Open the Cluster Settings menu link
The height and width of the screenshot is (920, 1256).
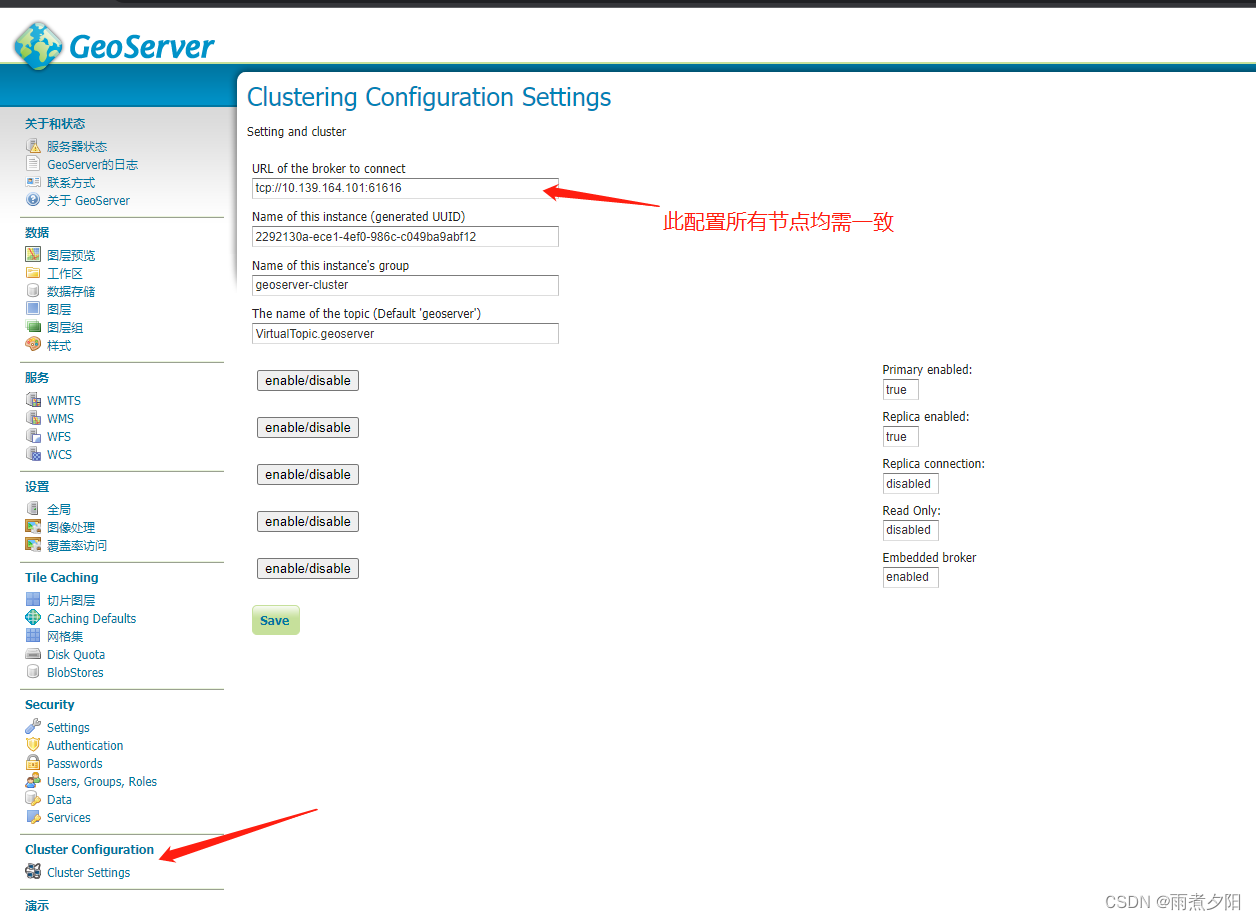pos(88,873)
